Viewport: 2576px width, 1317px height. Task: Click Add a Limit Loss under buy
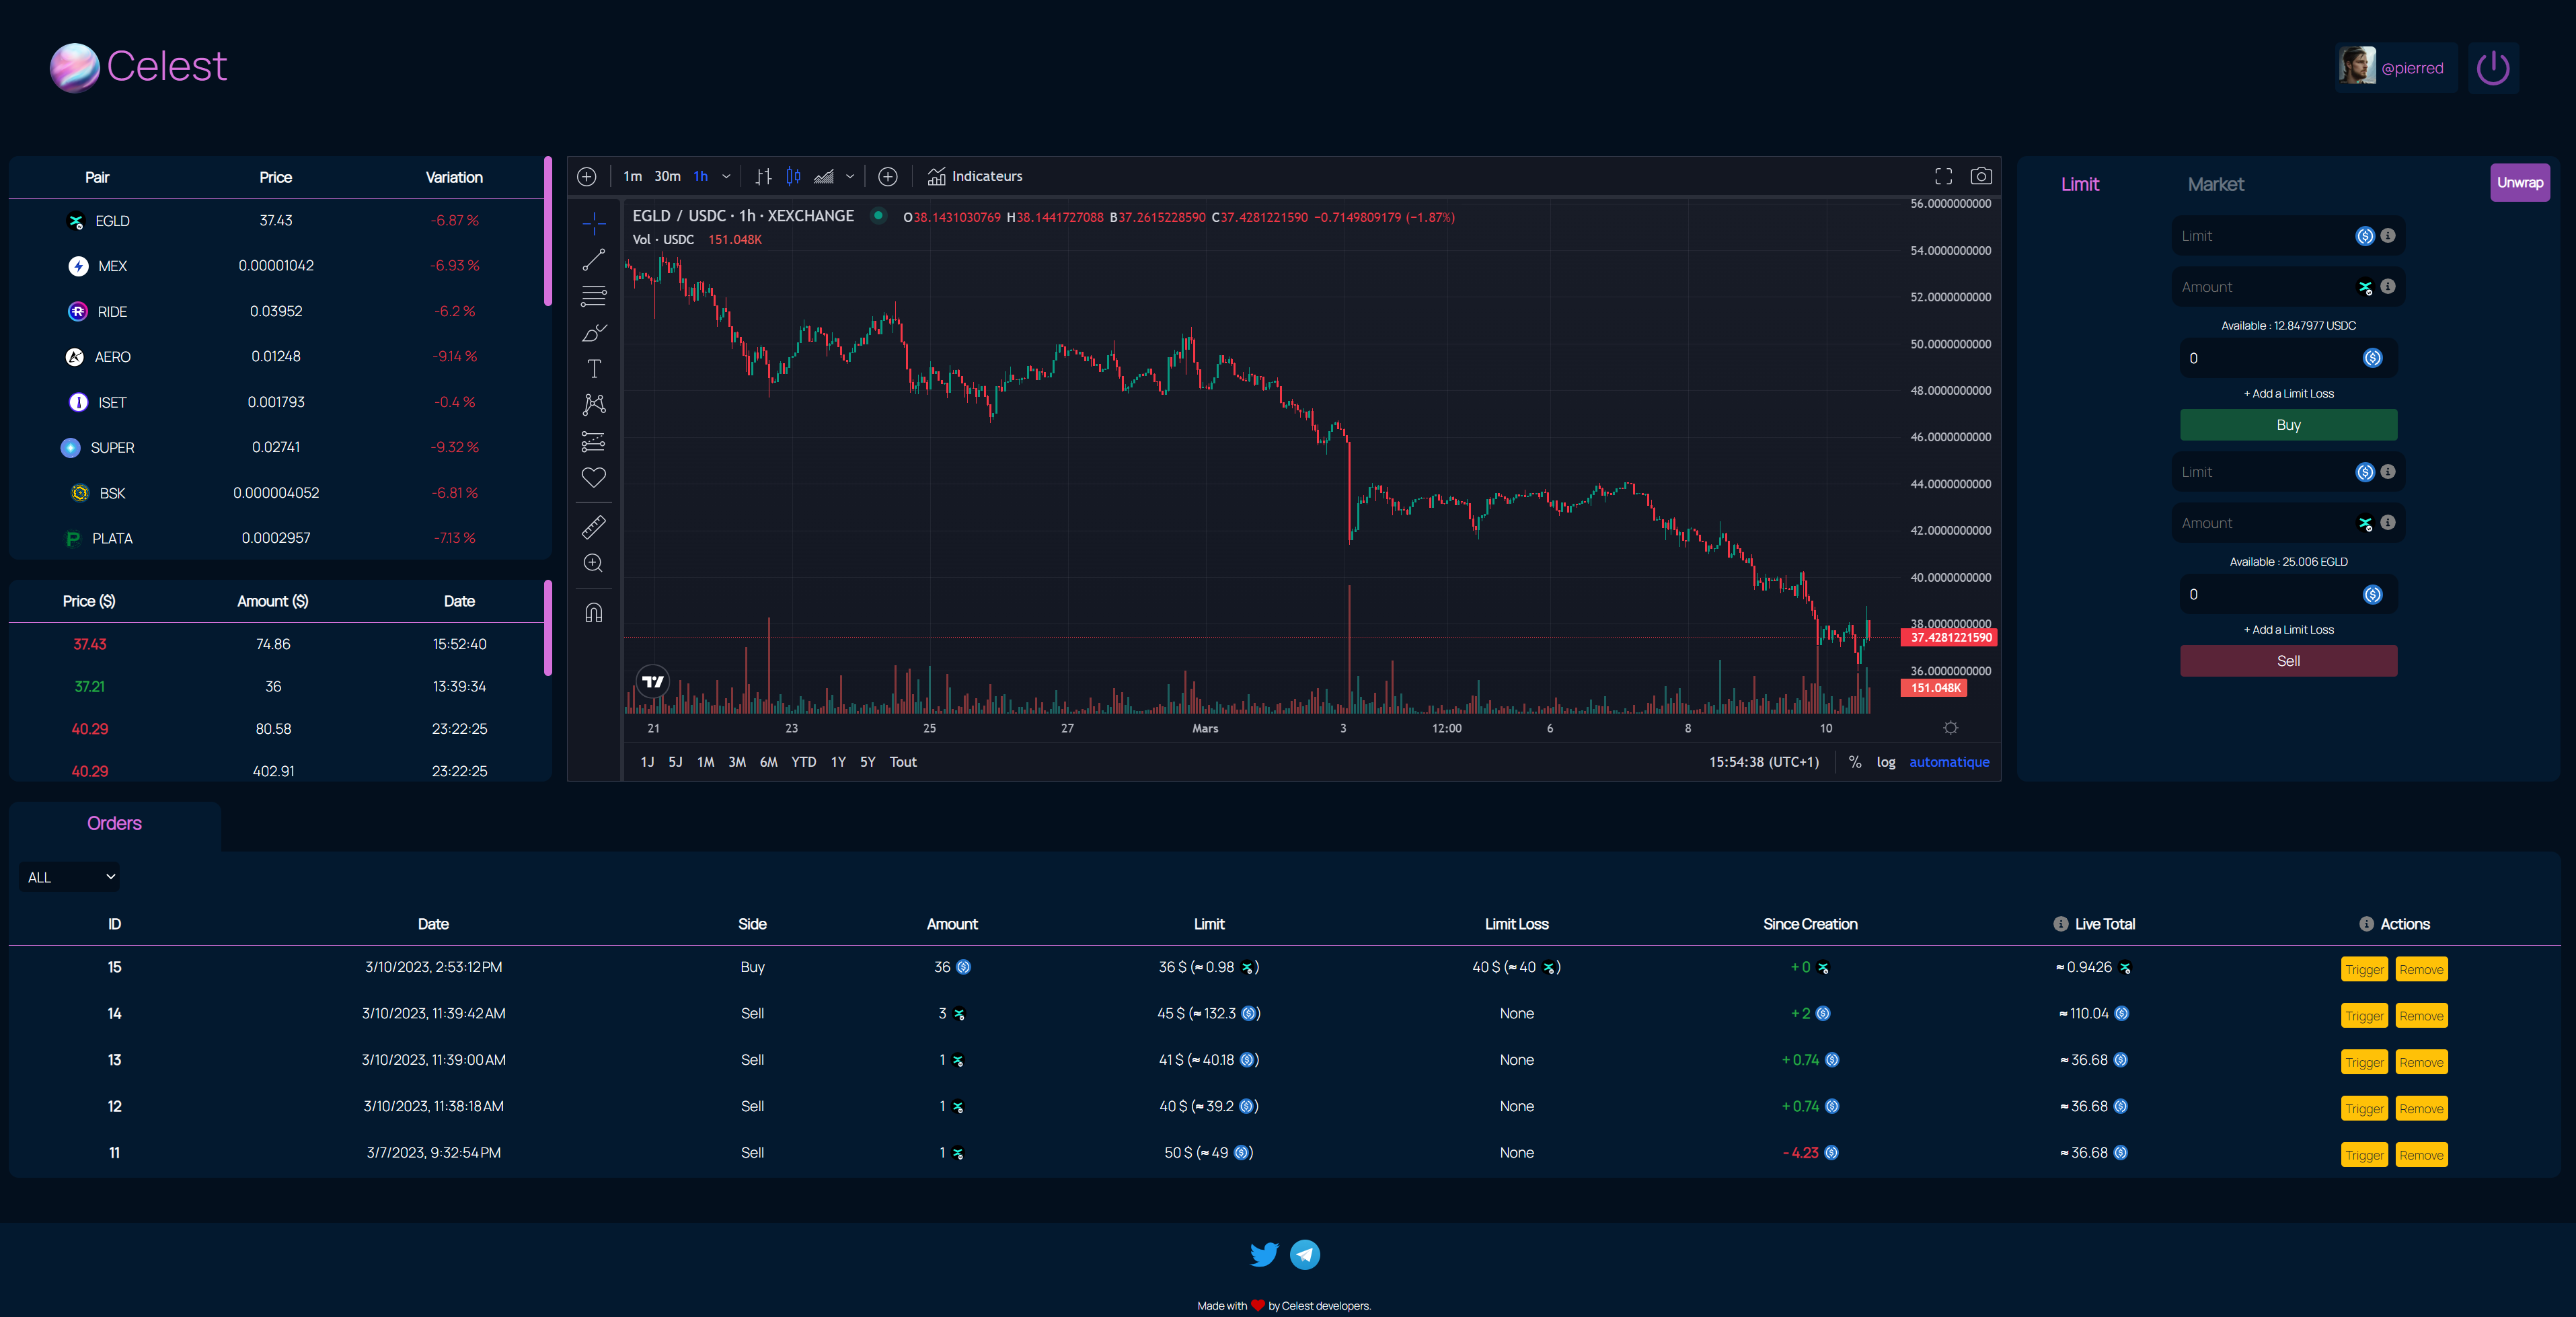click(x=2288, y=393)
